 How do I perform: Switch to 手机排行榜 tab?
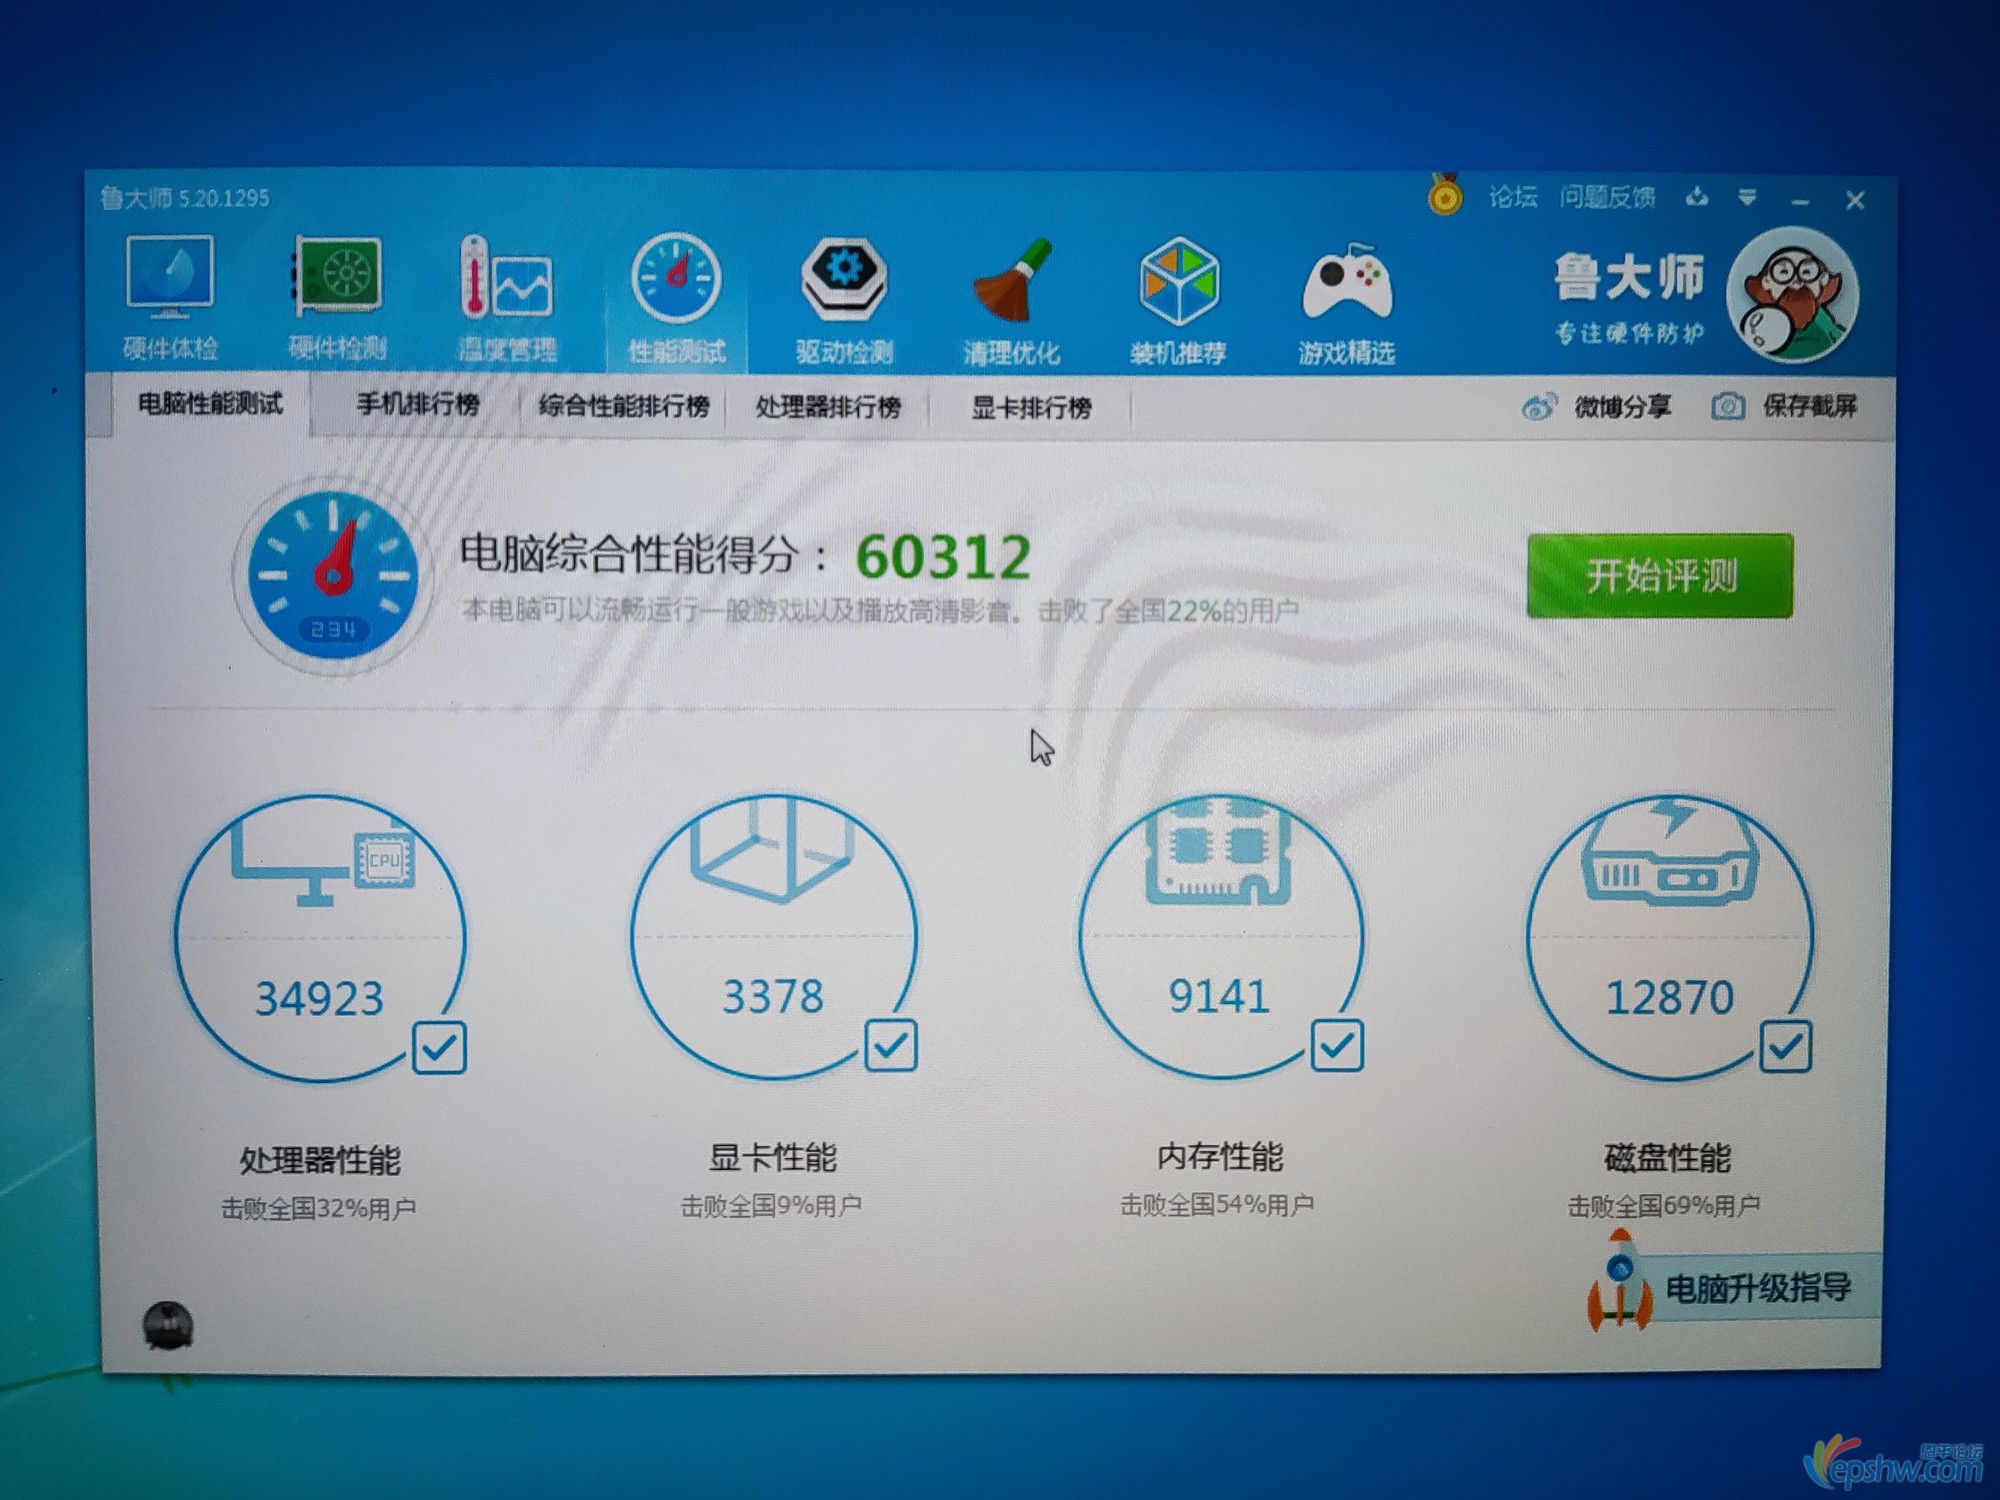pyautogui.click(x=418, y=405)
